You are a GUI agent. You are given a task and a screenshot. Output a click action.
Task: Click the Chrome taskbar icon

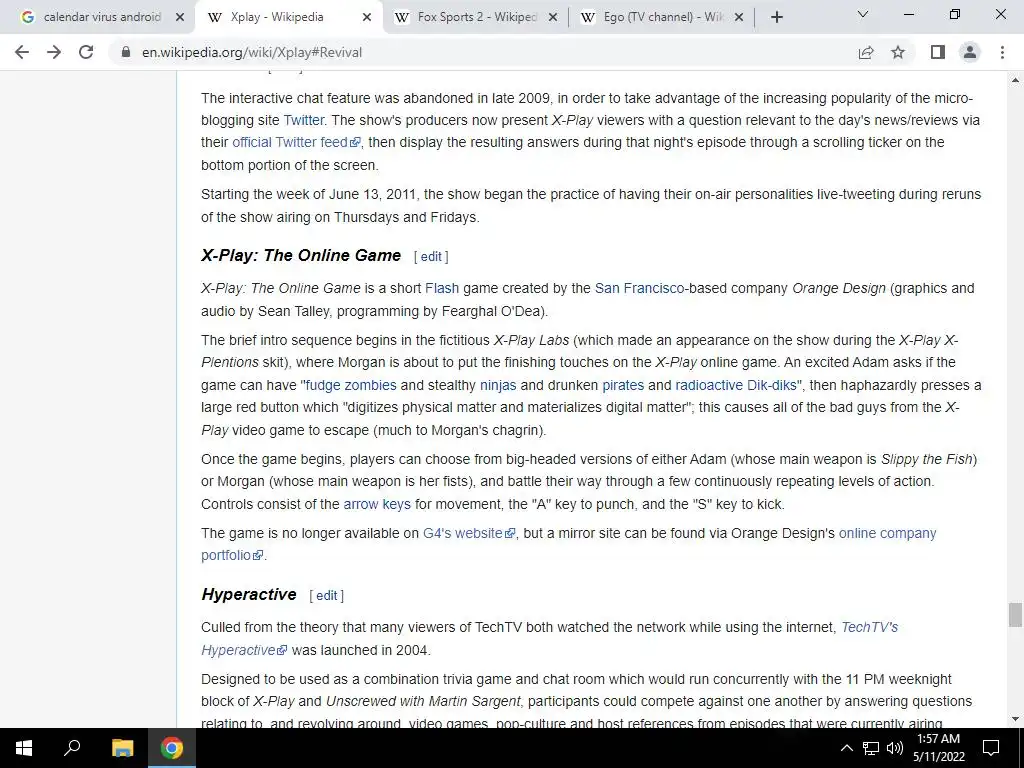click(172, 748)
